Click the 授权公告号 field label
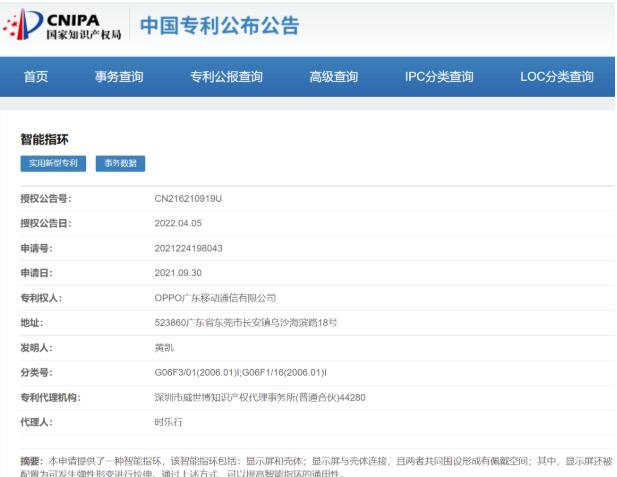The height and width of the screenshot is (477, 617). pyautogui.click(x=46, y=199)
